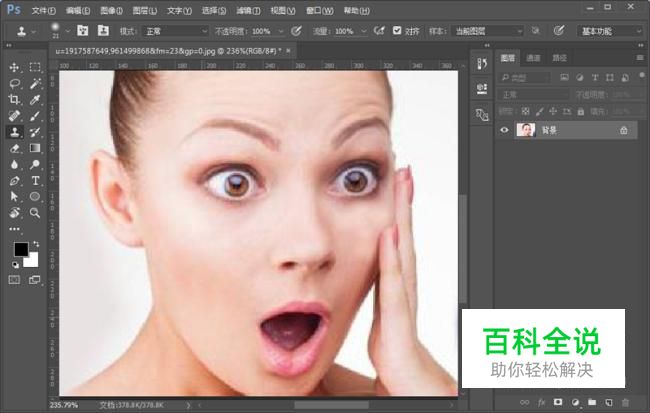Open the 样本 sample source dropdown
The height and width of the screenshot is (413, 650).
[488, 31]
